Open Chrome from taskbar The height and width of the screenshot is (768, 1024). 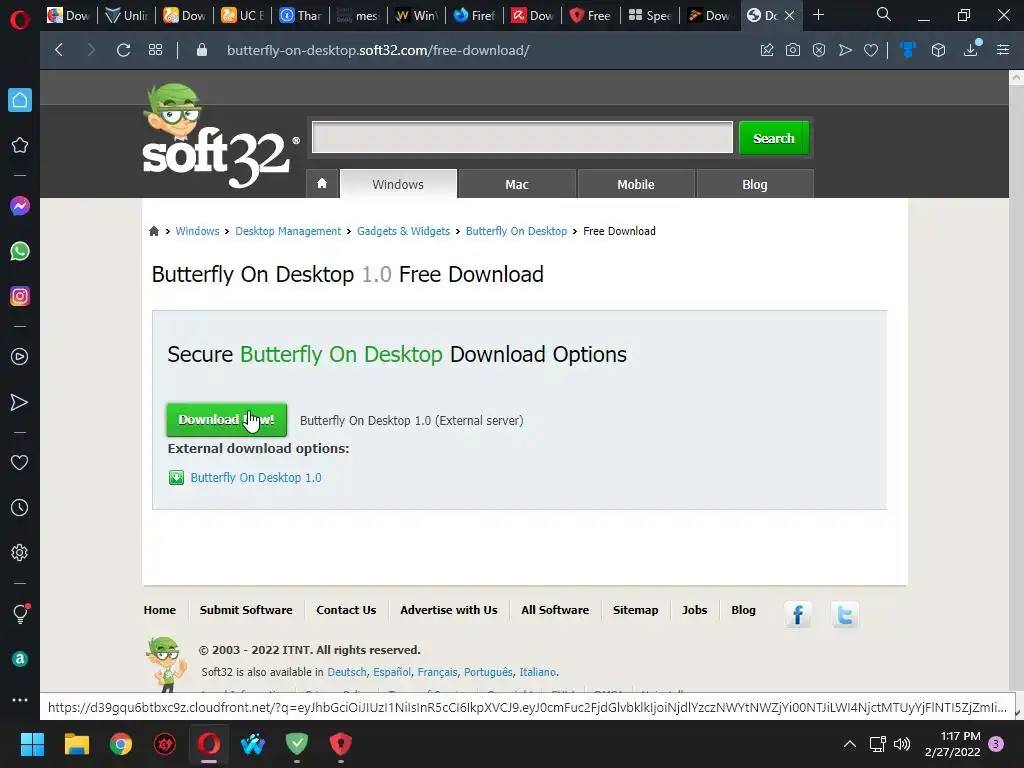121,744
